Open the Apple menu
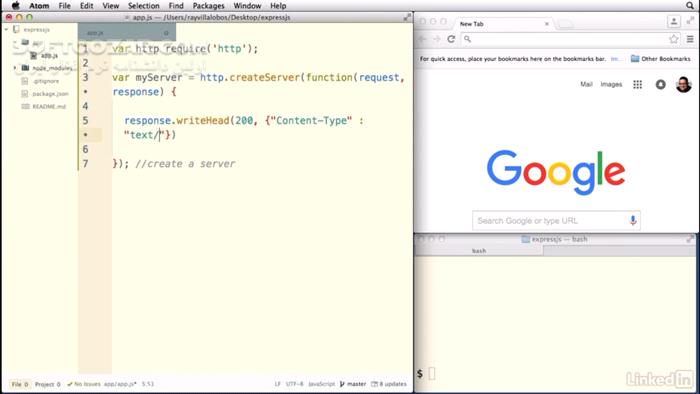Screen dimensions: 700x394 tap(16, 6)
